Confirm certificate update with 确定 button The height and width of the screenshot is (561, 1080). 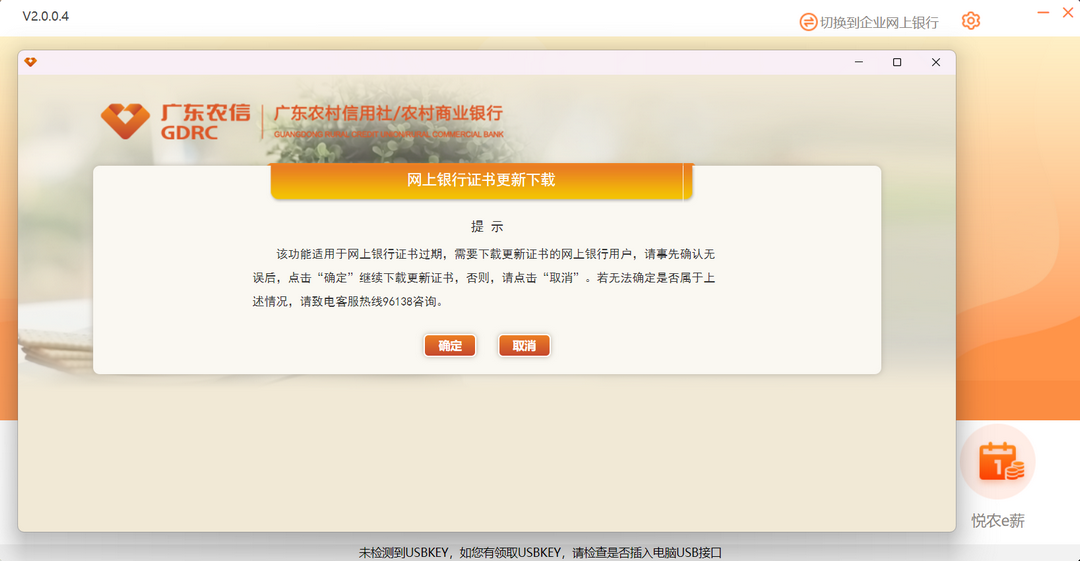point(450,345)
